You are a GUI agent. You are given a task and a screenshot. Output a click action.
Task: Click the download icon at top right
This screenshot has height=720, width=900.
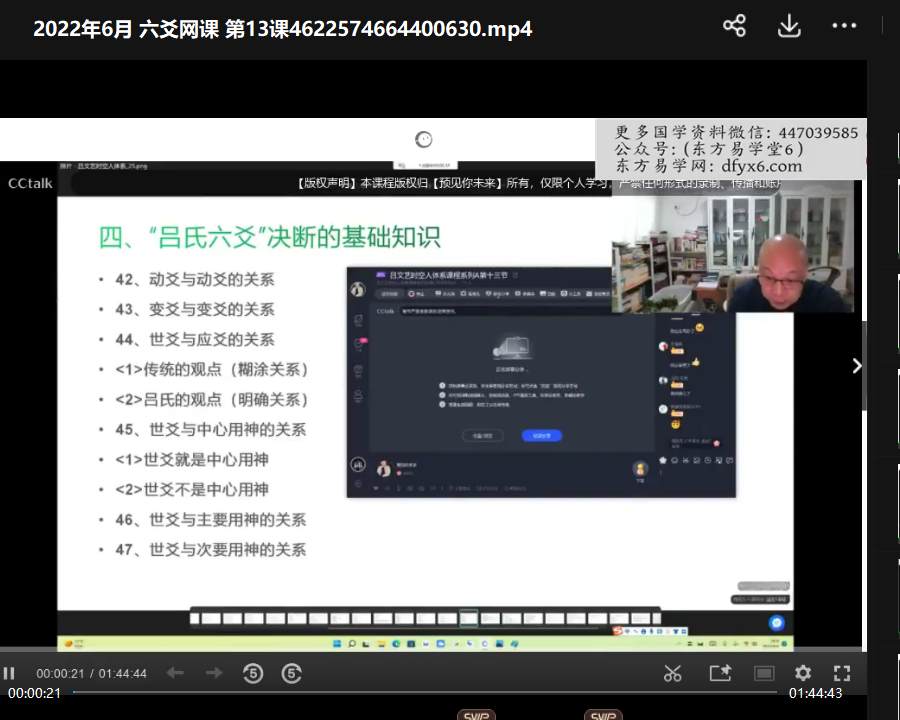[x=789, y=27]
